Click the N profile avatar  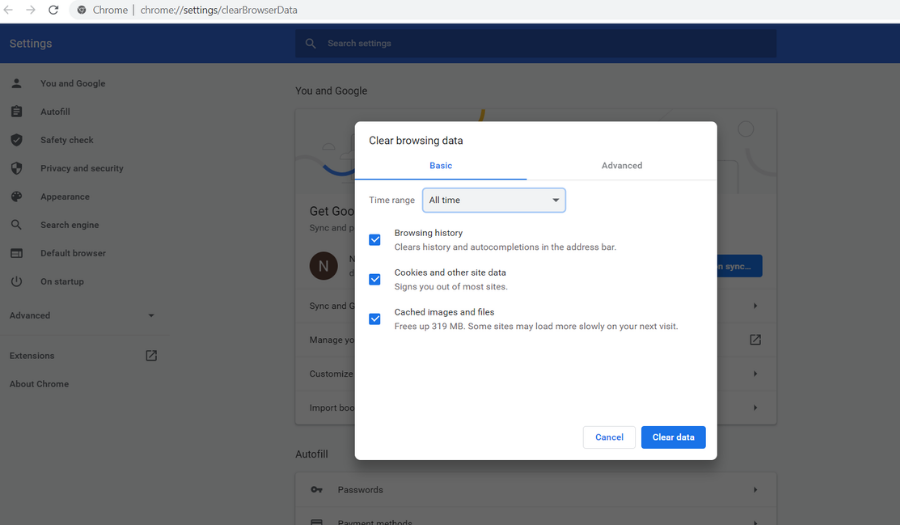pos(324,266)
